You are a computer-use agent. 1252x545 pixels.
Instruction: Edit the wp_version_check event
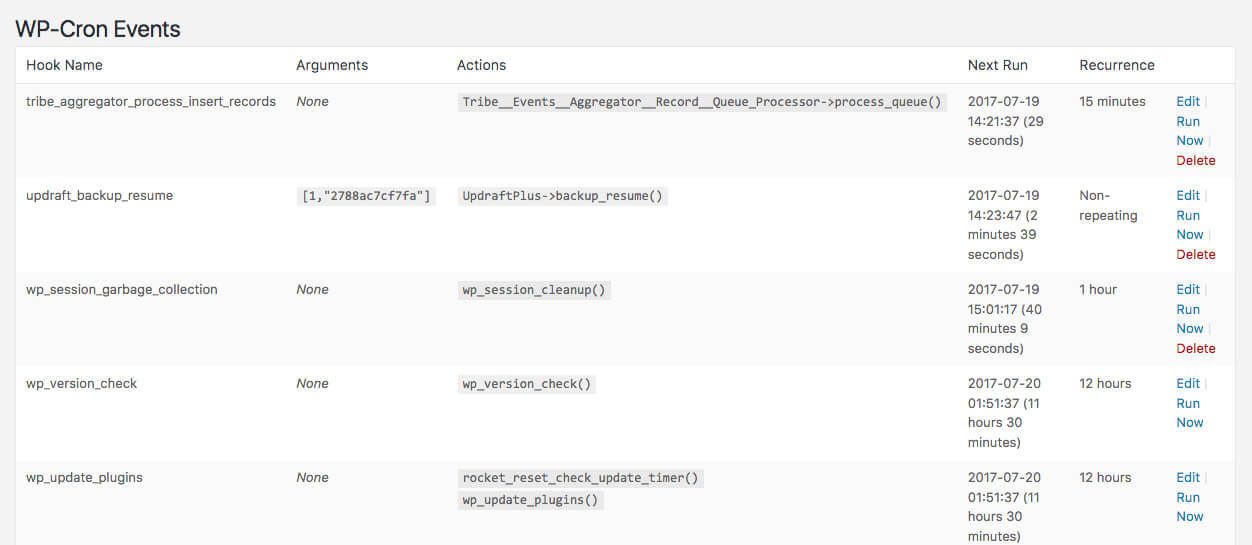point(1187,383)
